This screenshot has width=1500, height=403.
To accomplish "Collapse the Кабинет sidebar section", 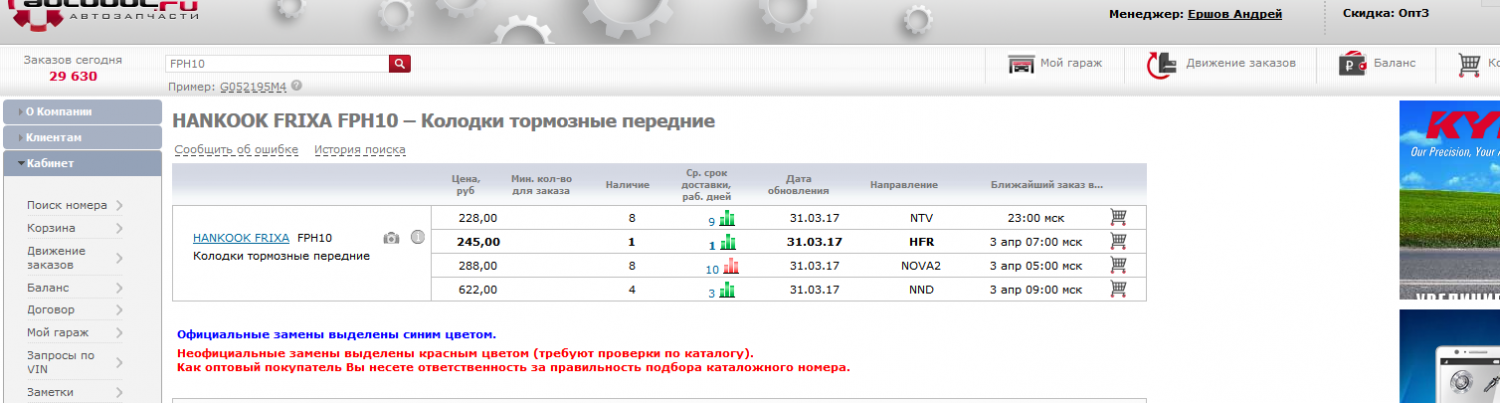I will pos(82,163).
